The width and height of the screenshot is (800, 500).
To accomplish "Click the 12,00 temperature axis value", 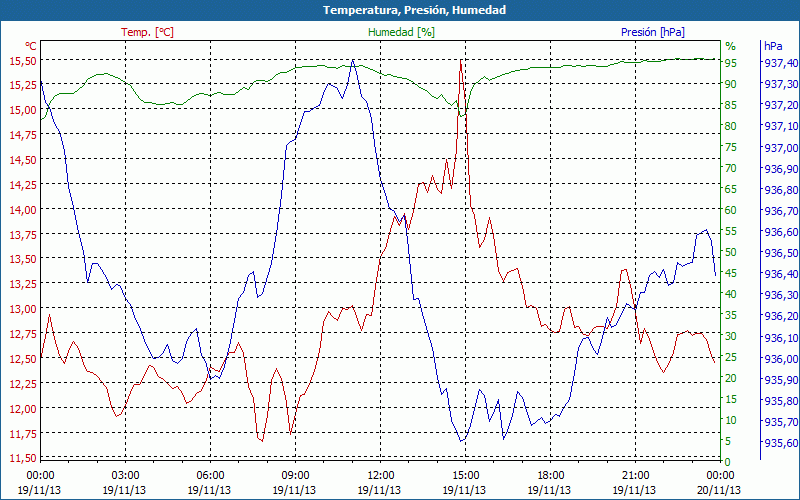I will tap(23, 409).
